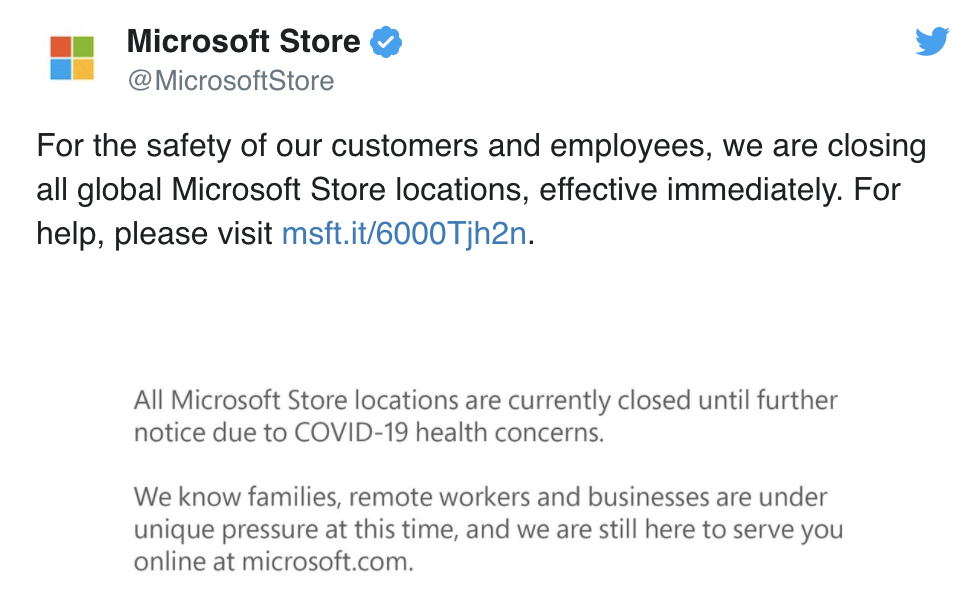This screenshot has width=972, height=610.
Task: Click the yellow square of Microsoft logo
Action: pyautogui.click(x=84, y=69)
